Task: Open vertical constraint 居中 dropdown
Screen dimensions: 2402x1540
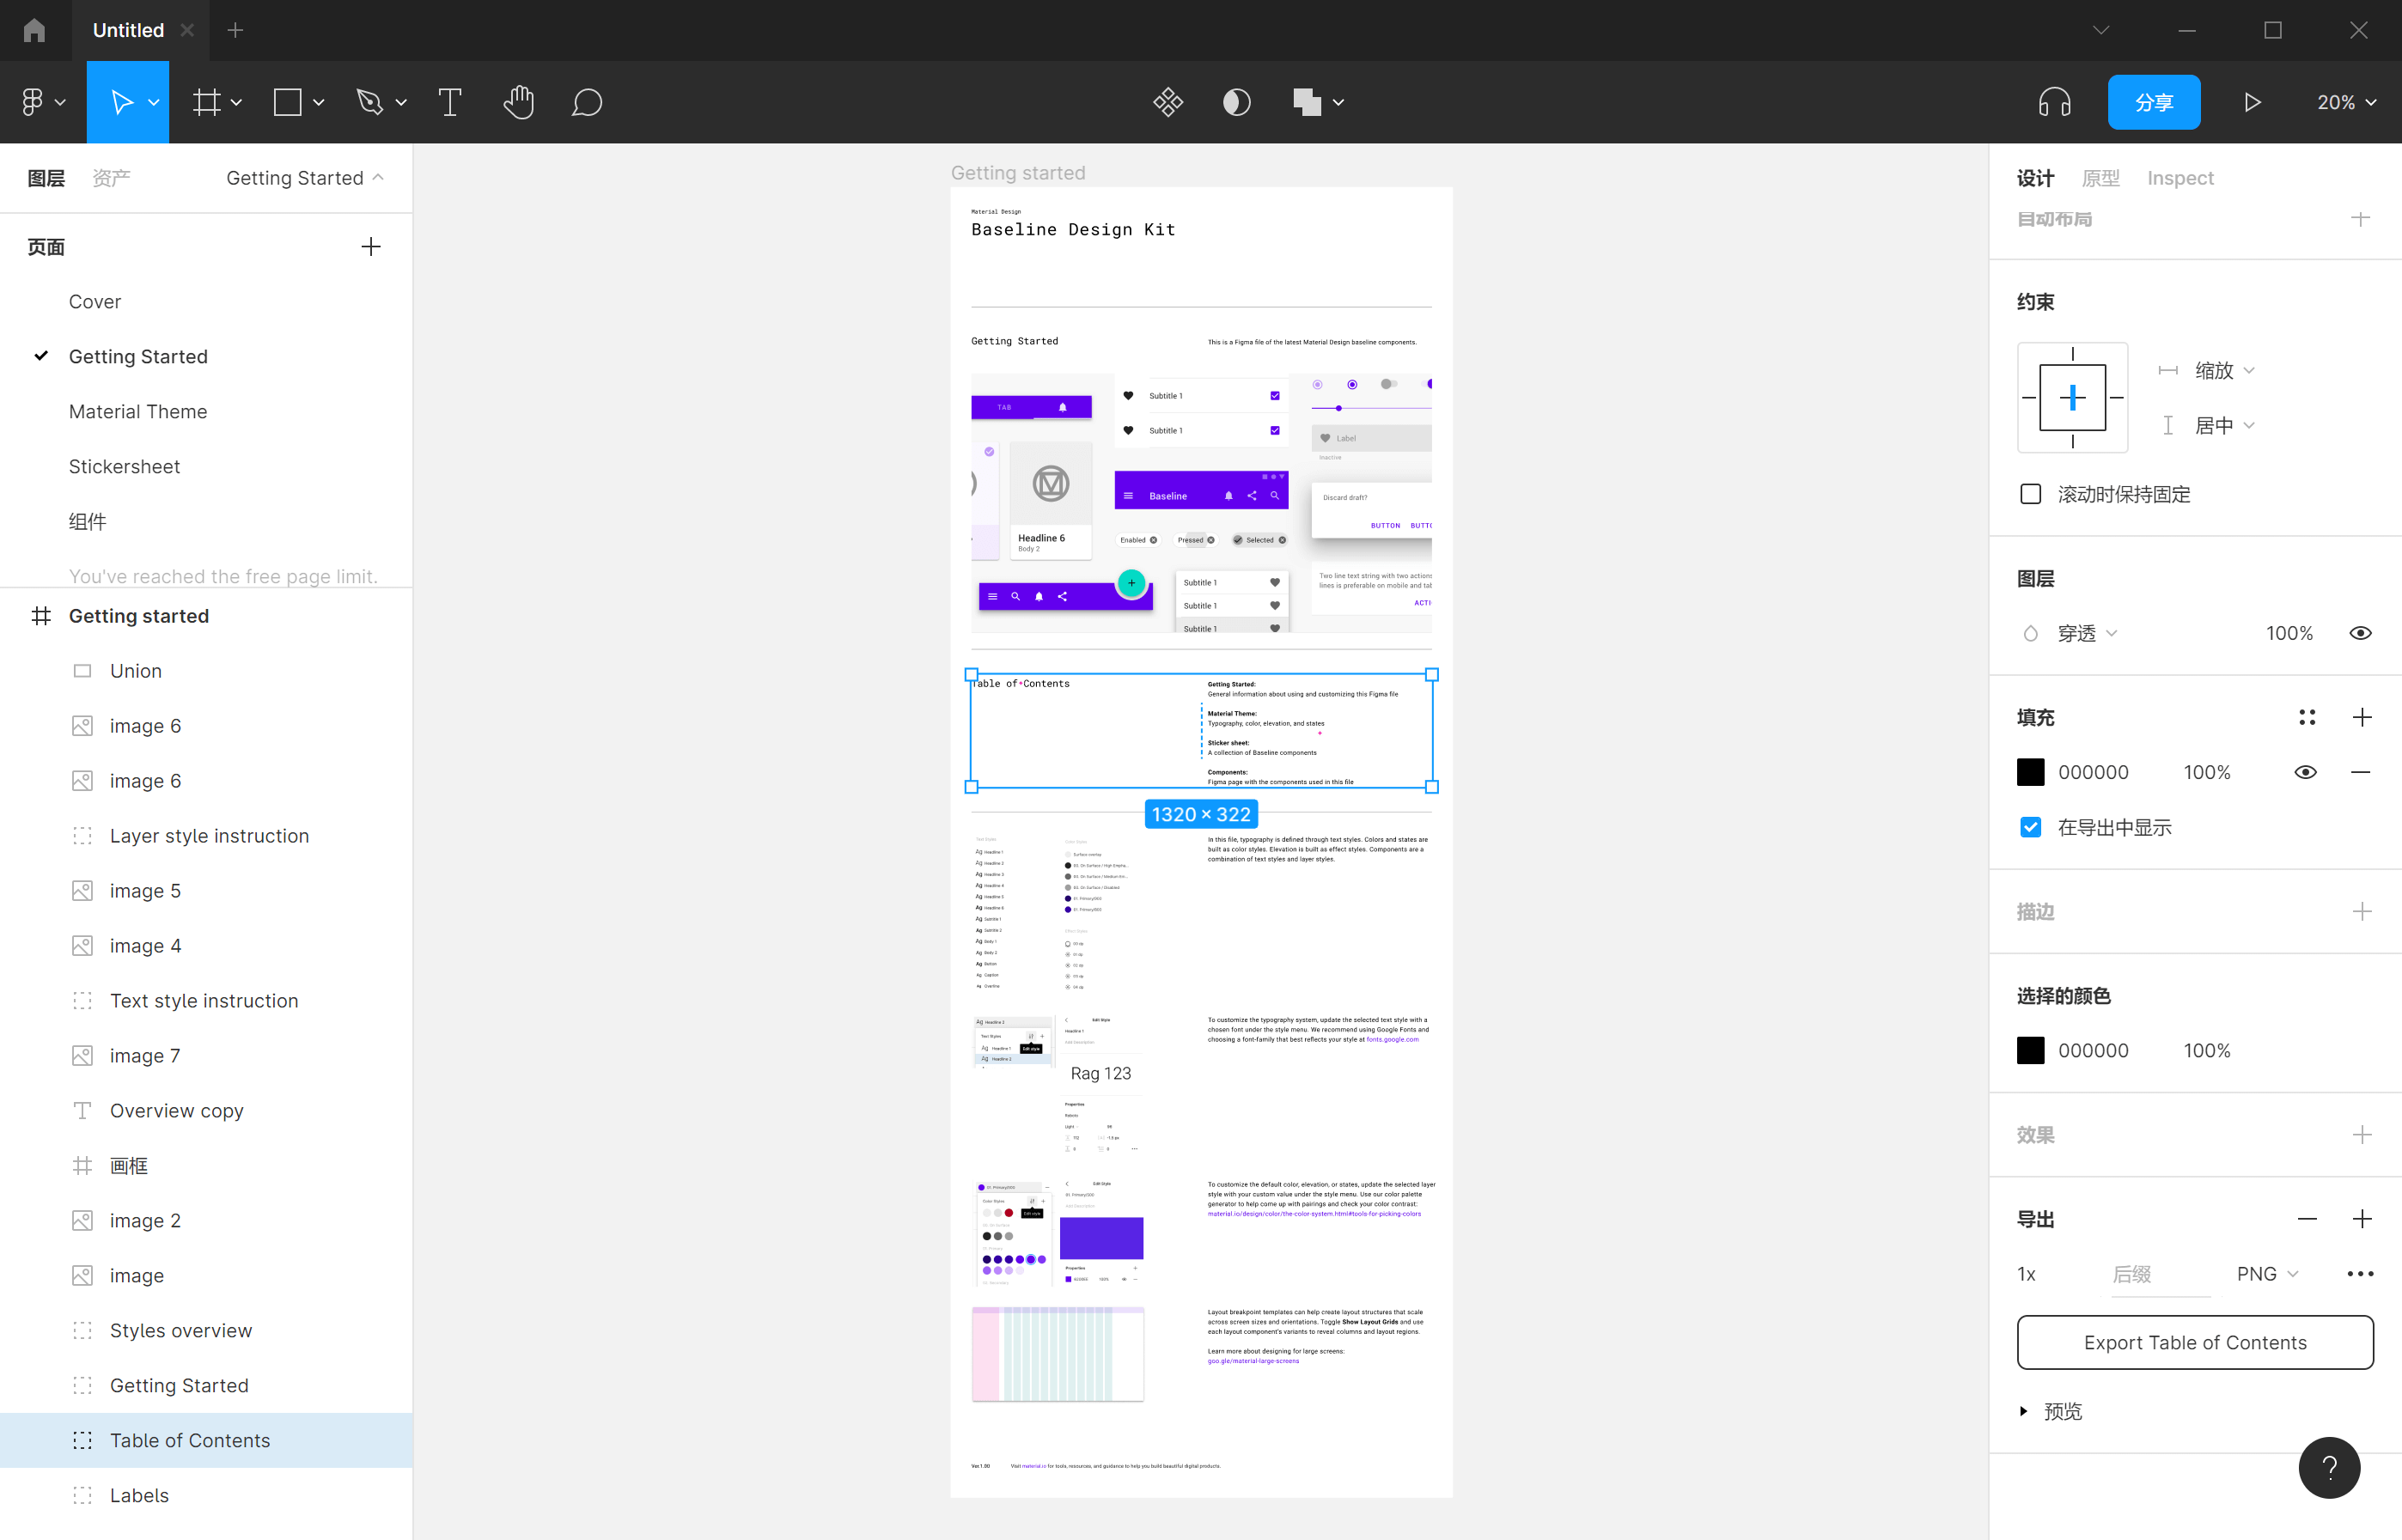Action: tap(2225, 425)
